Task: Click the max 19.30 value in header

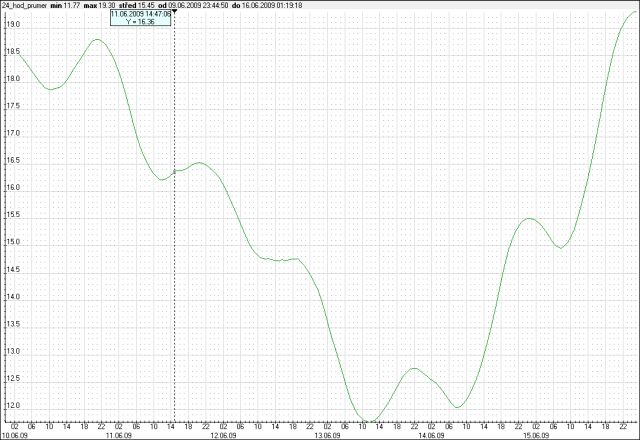Action: pyautogui.click(x=102, y=5)
